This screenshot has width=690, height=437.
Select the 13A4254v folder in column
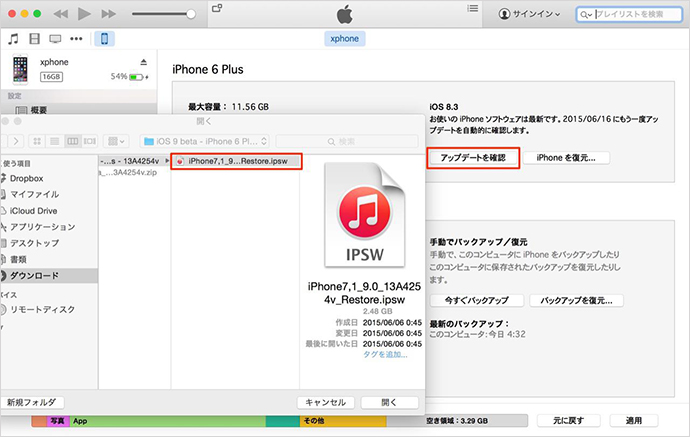(134, 161)
